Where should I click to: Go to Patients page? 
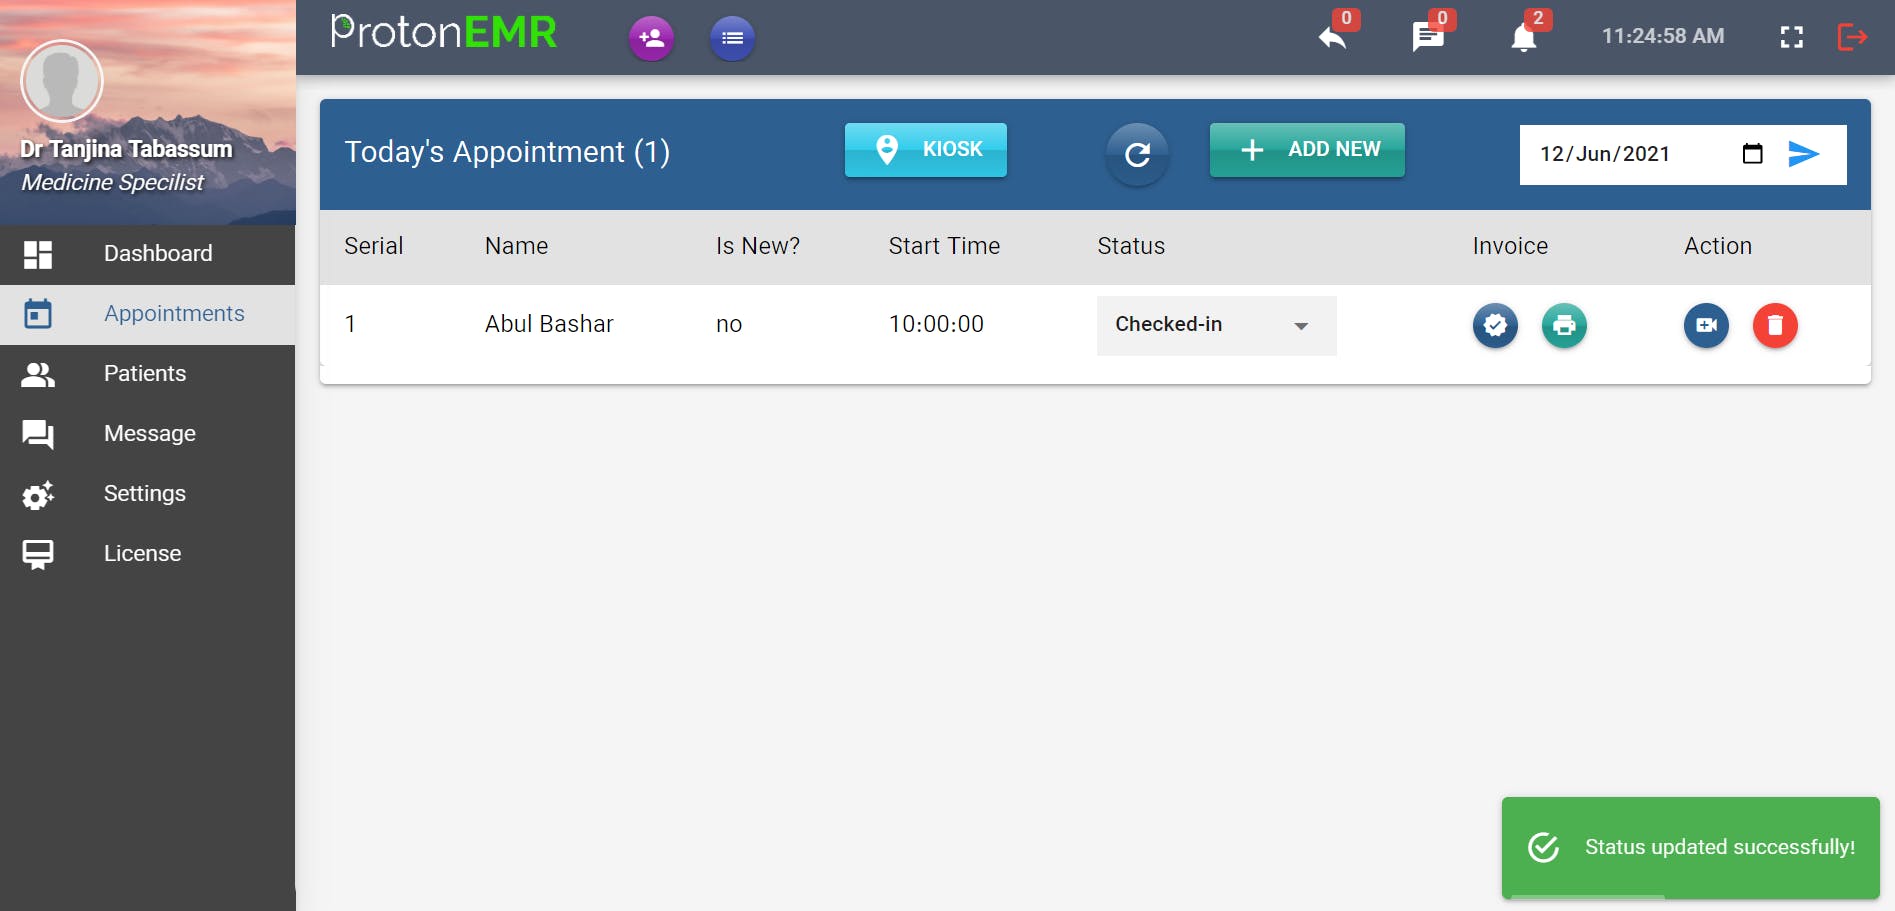pyautogui.click(x=147, y=374)
